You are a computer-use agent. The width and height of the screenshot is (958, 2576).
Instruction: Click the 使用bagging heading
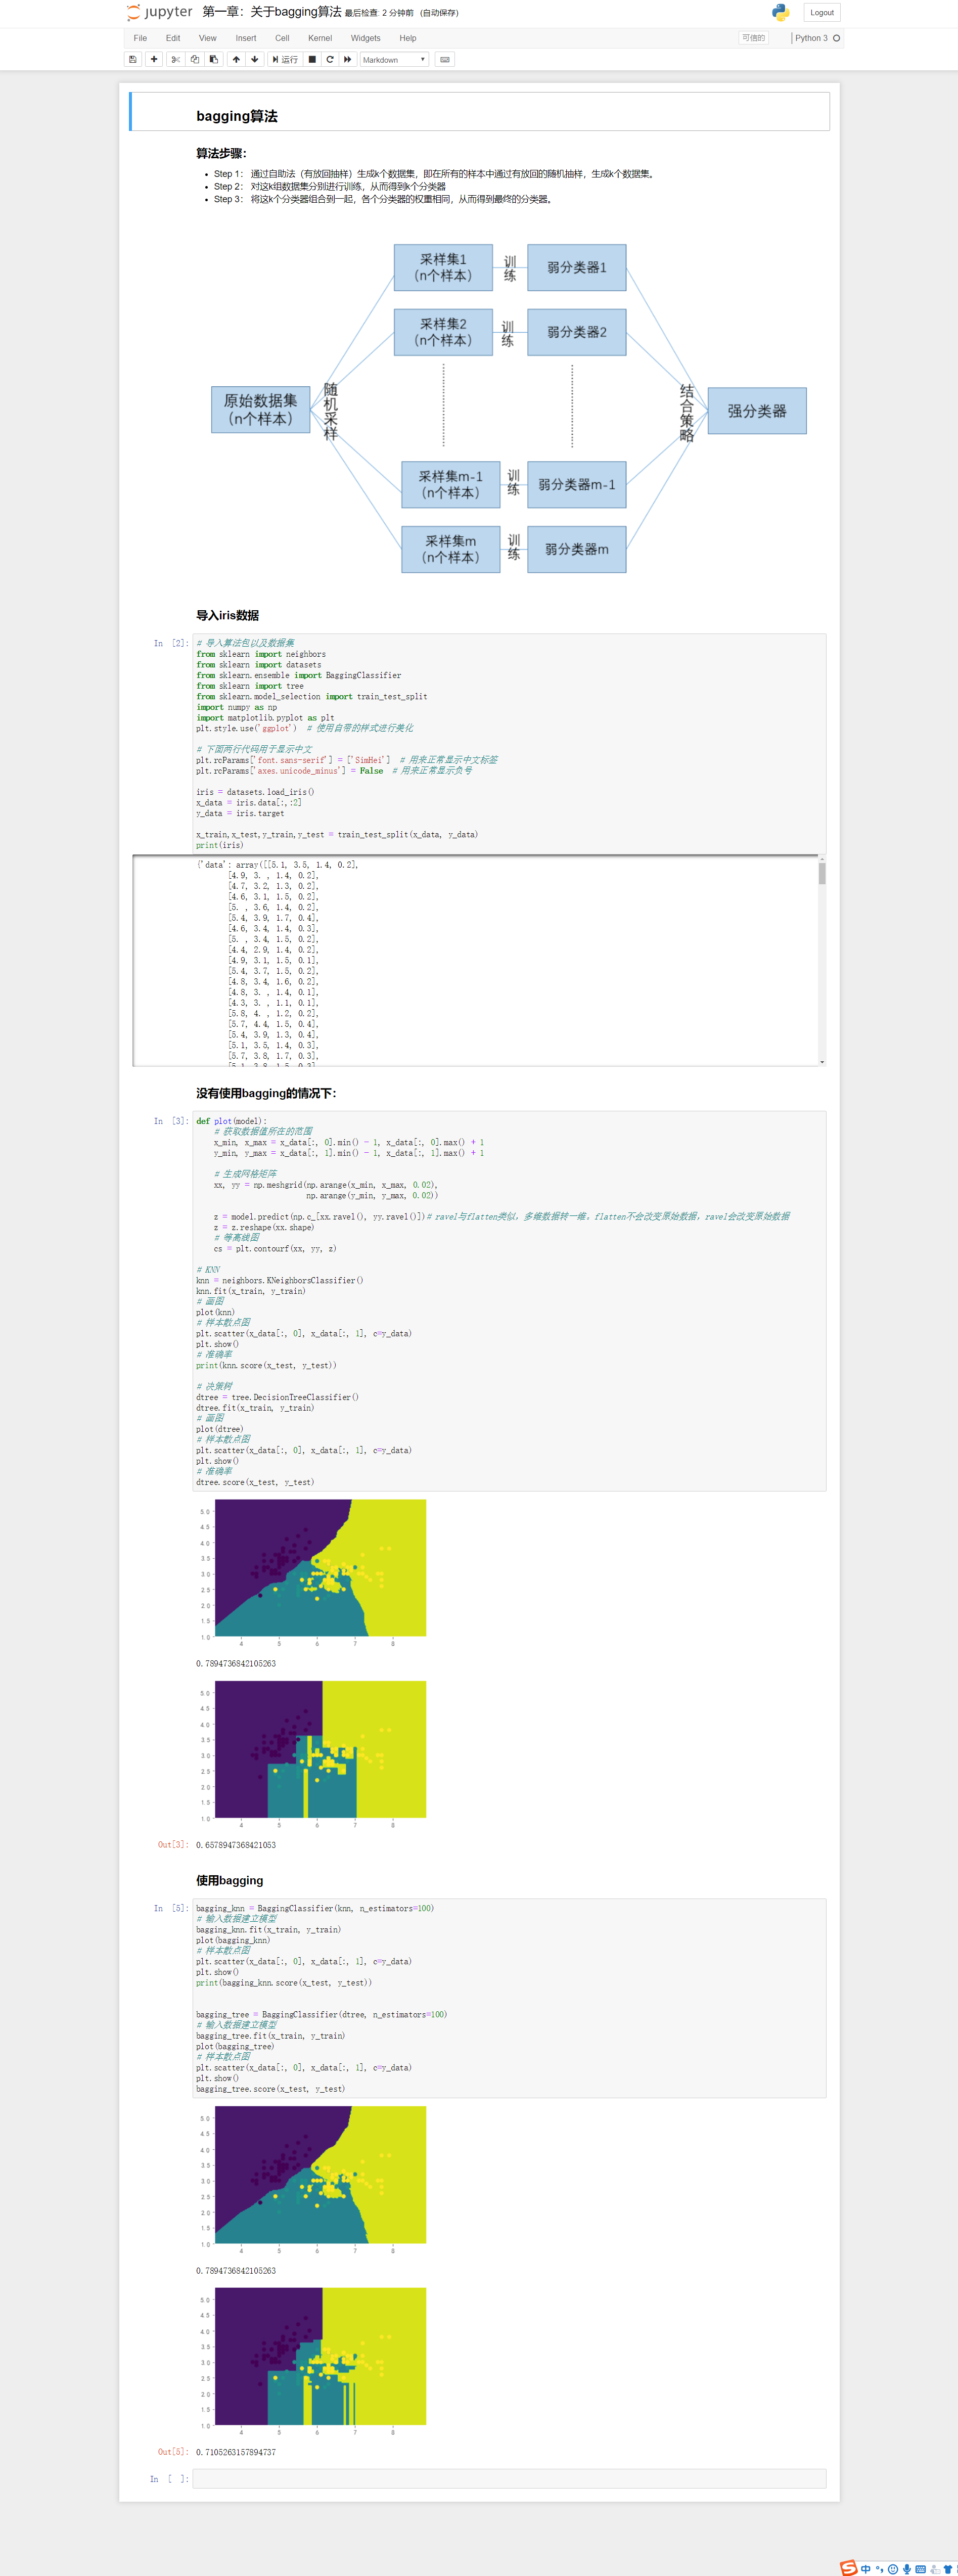coord(229,1880)
